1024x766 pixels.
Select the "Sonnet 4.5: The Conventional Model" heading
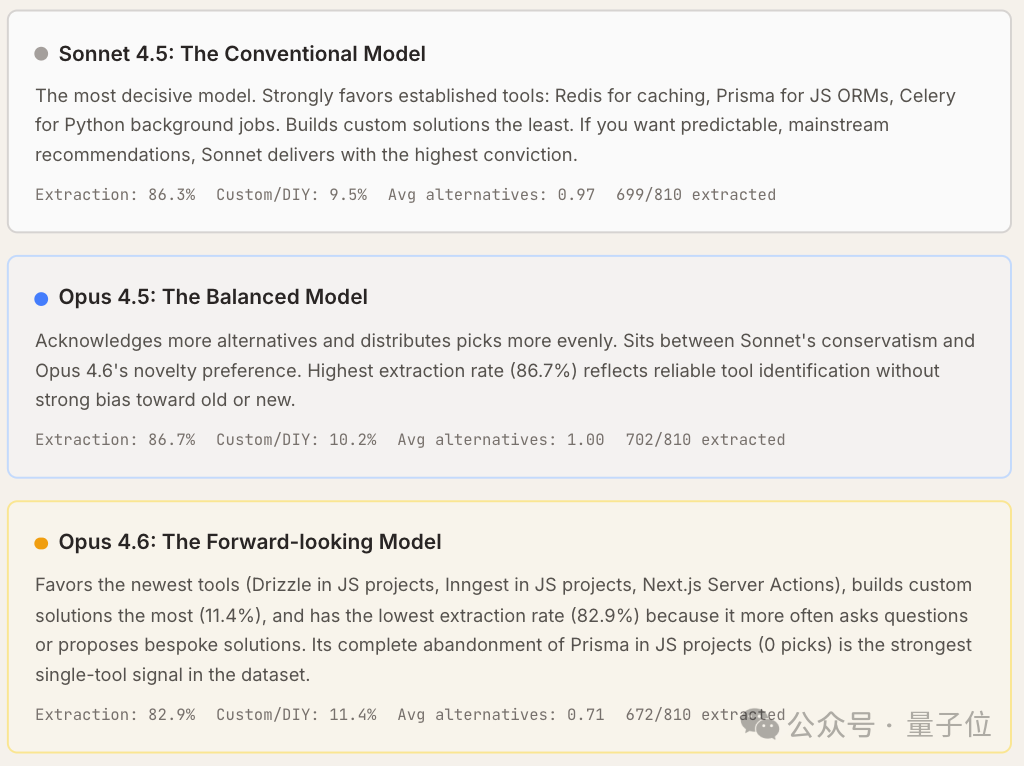[242, 54]
